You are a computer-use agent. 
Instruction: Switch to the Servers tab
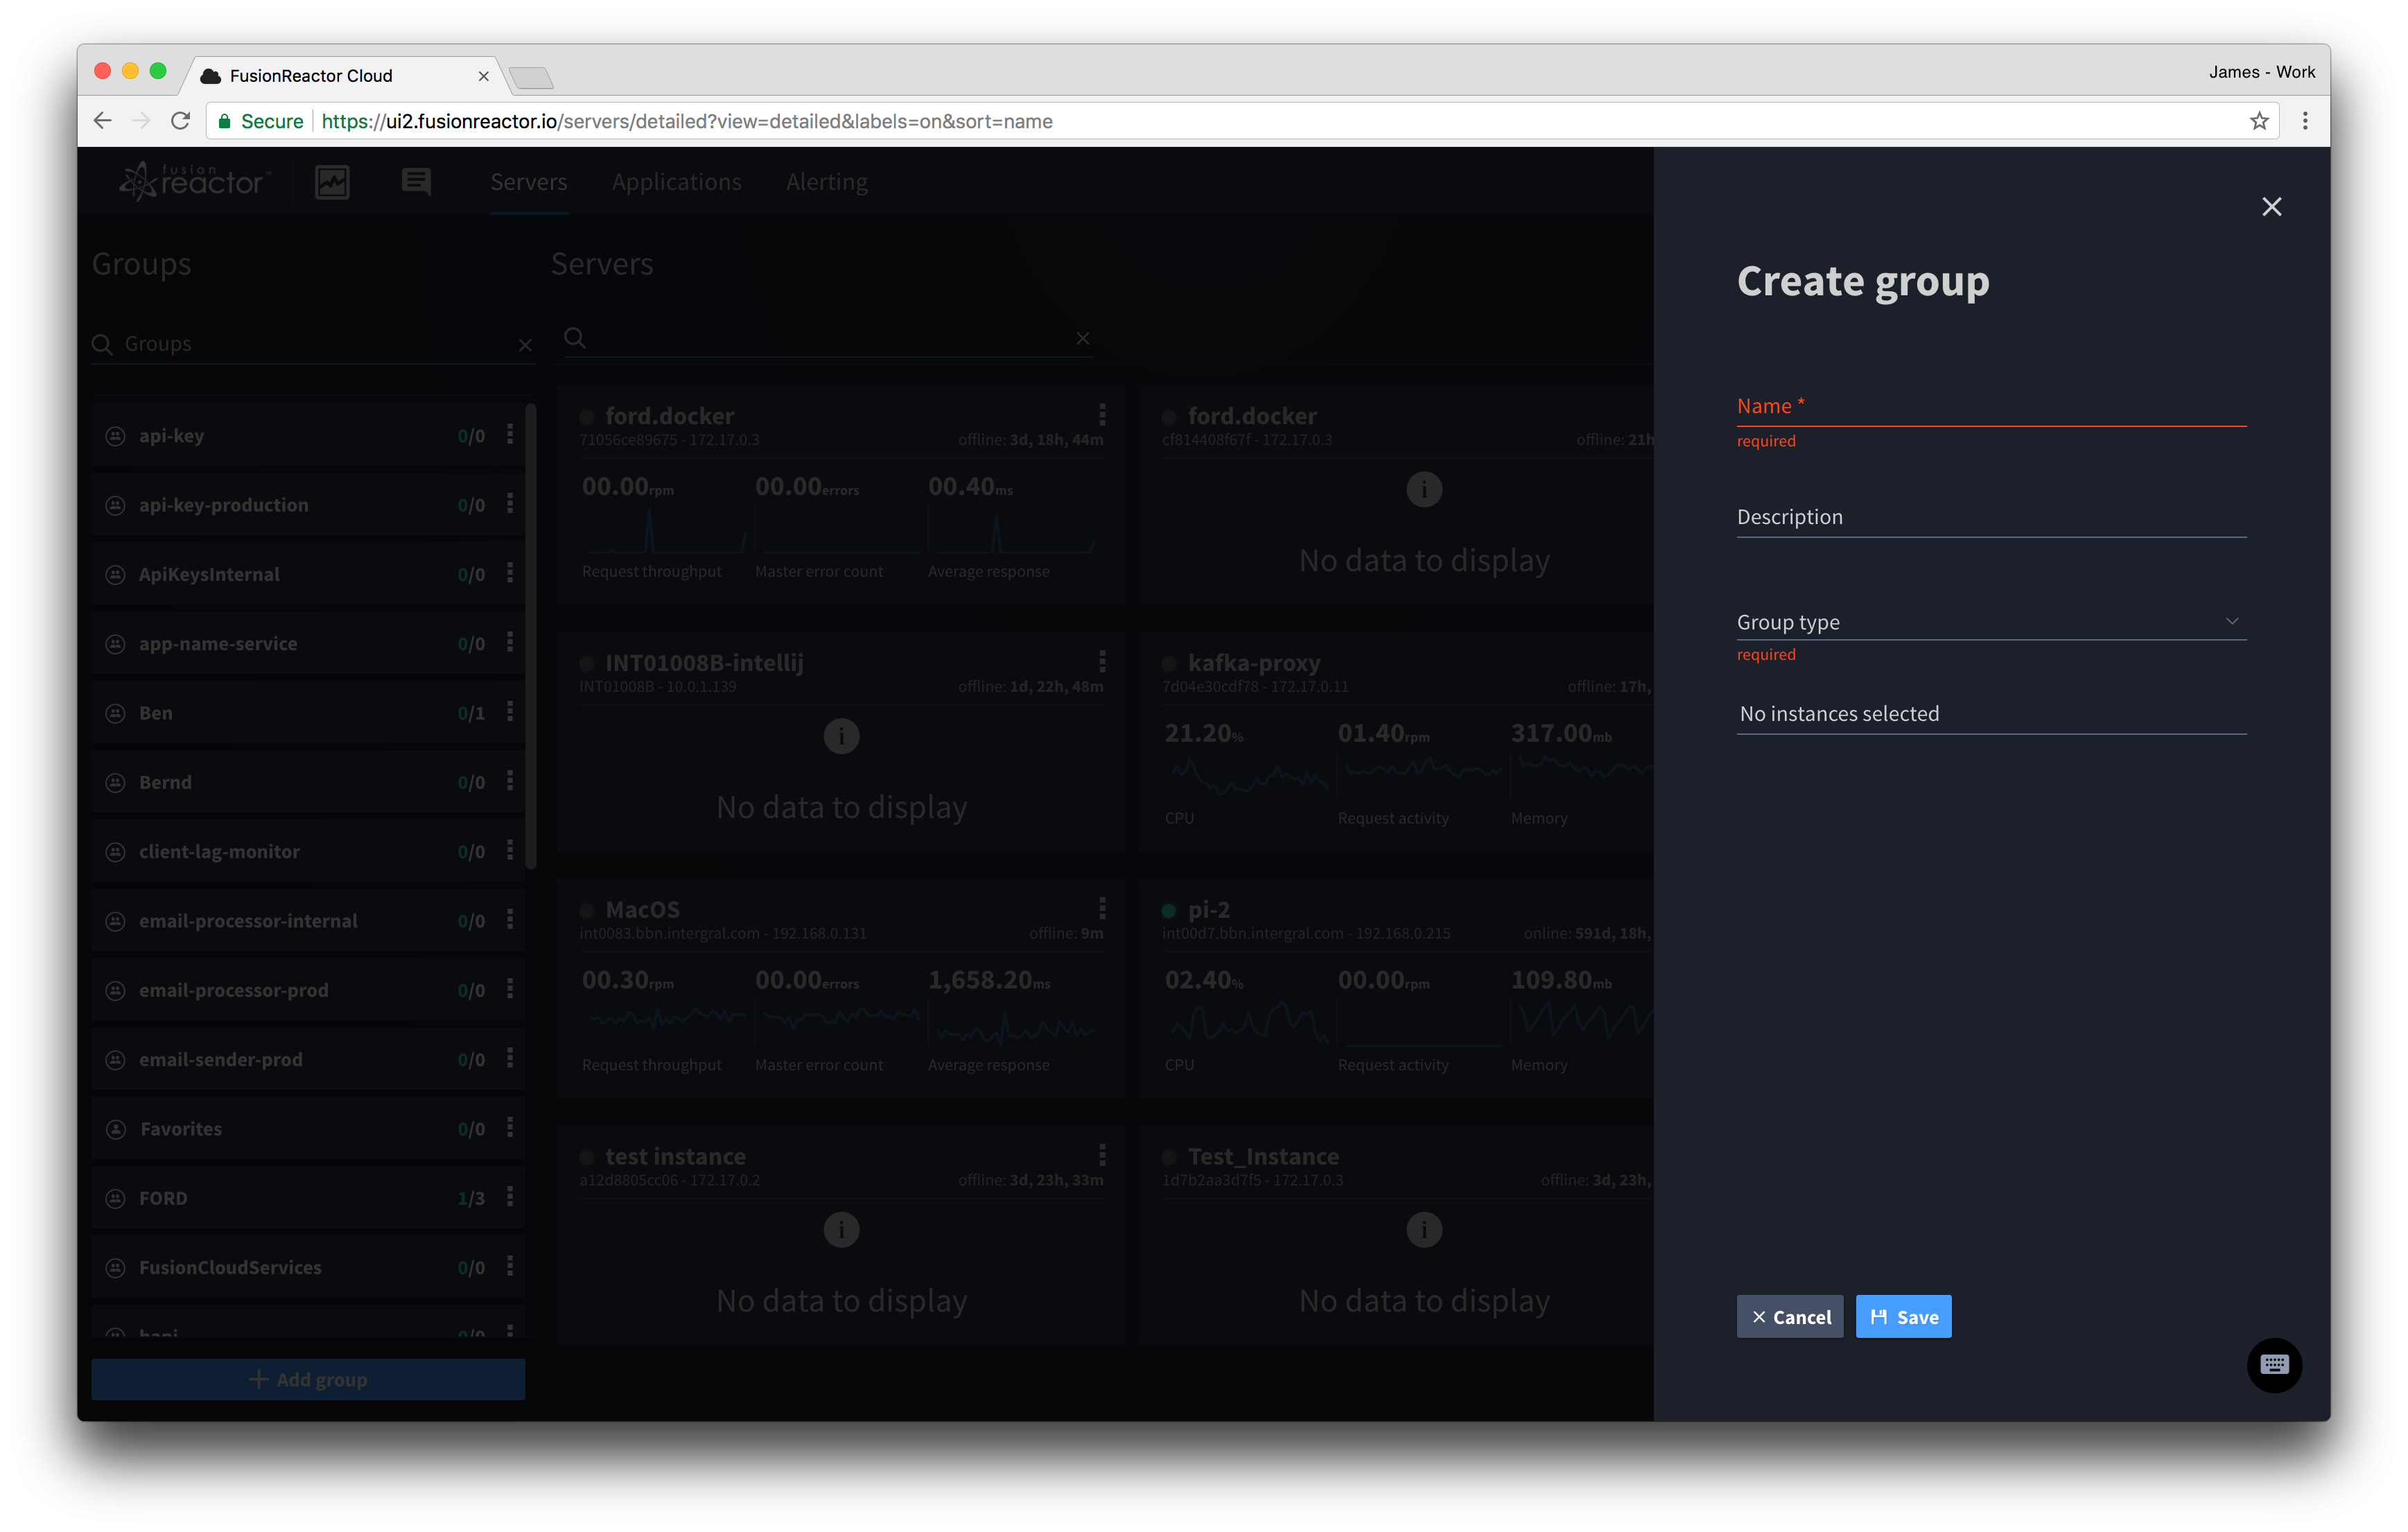[528, 182]
